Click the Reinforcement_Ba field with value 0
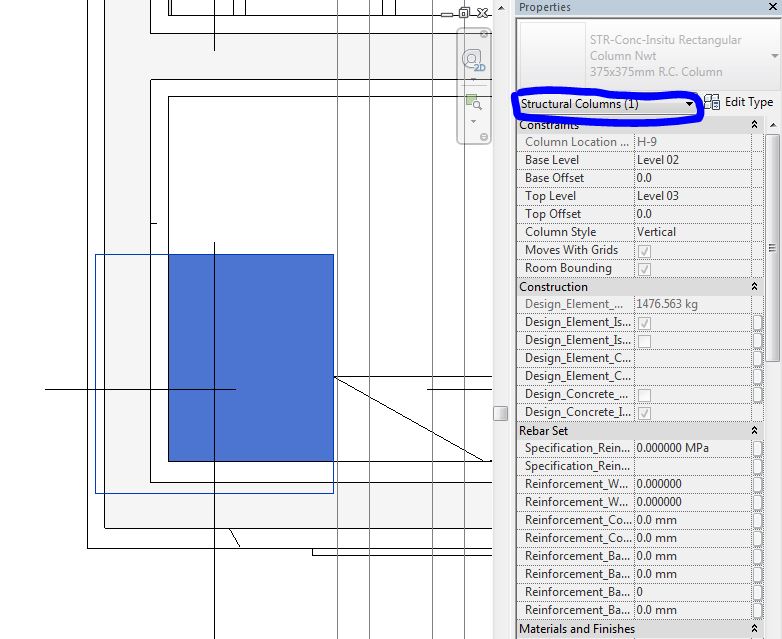The height and width of the screenshot is (639, 782). 692,592
